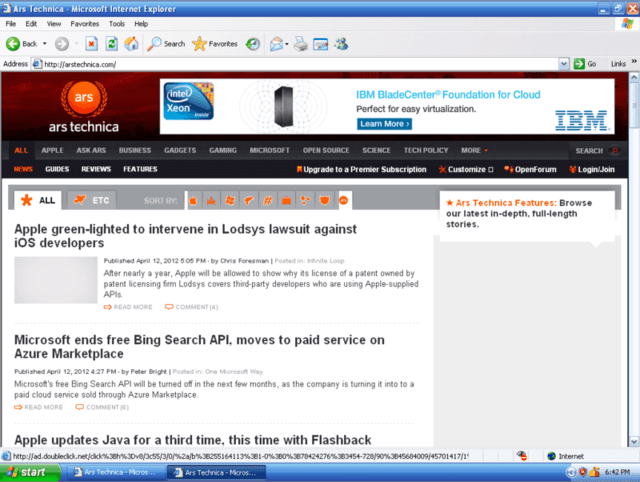
Task: Click the popup blocker status bar icon
Action: [x=522, y=456]
